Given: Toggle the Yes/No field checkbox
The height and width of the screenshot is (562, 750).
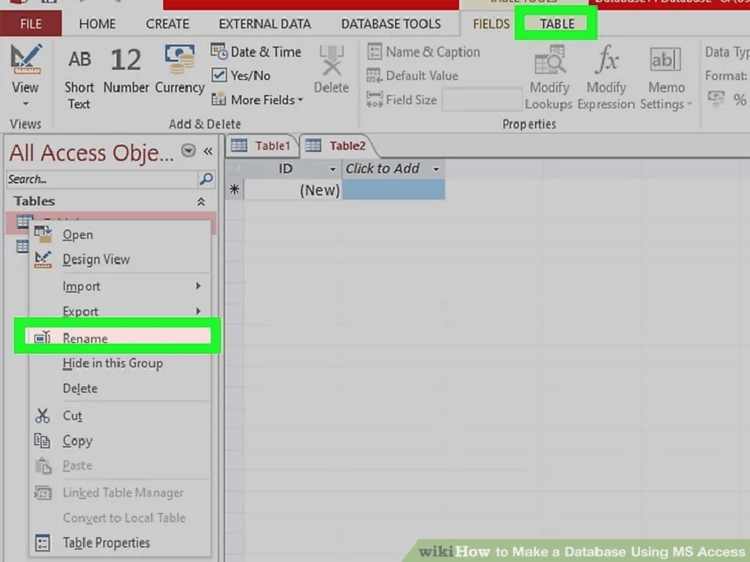Looking at the screenshot, I should click(x=220, y=75).
